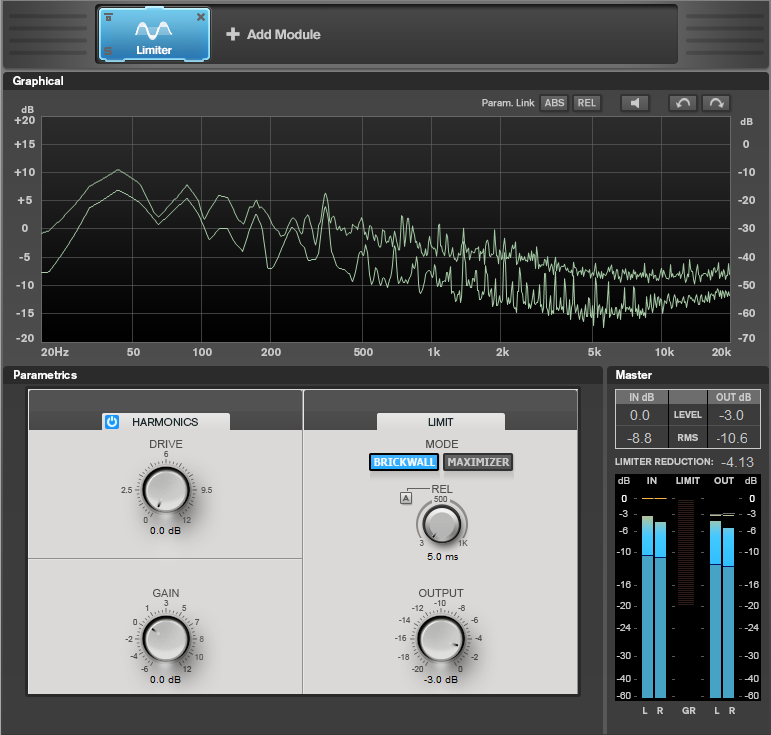Screen dimensions: 771x735
Task: Click the output level value -3.0
Action: pyautogui.click(x=731, y=415)
